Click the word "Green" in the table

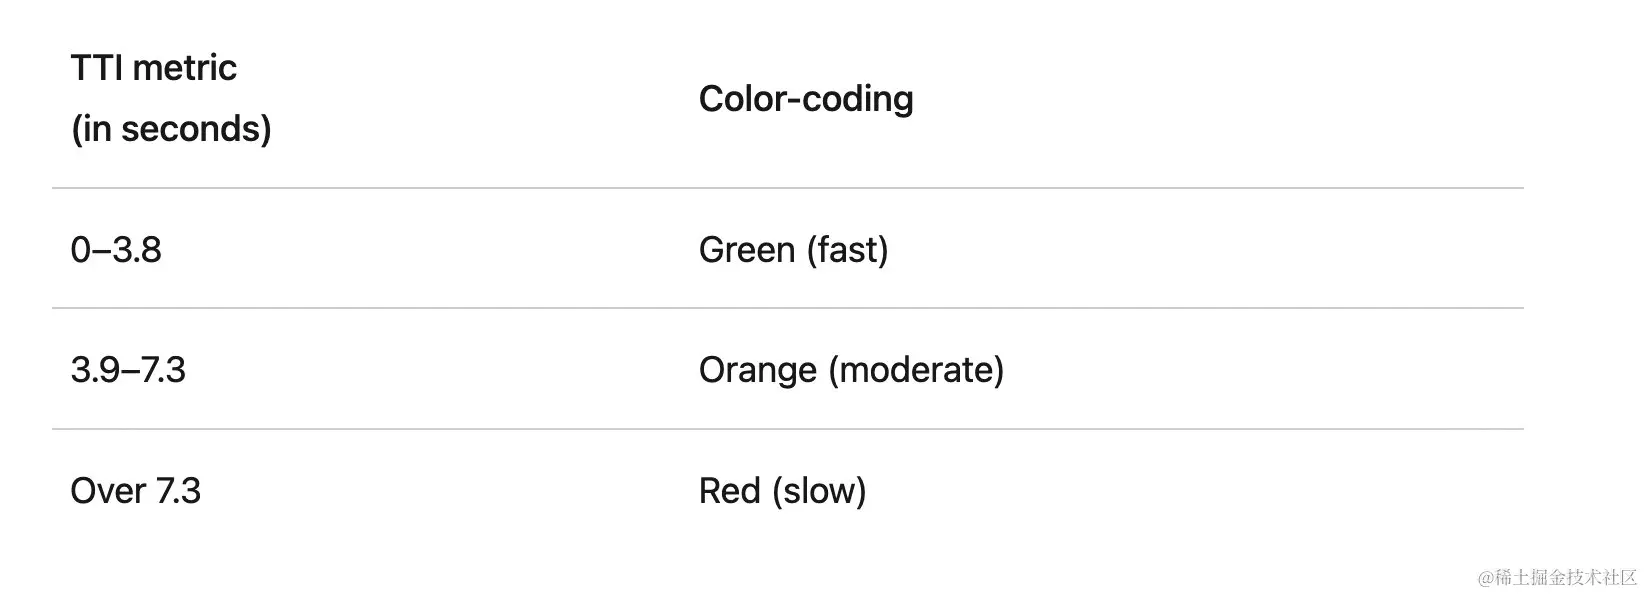tap(747, 250)
